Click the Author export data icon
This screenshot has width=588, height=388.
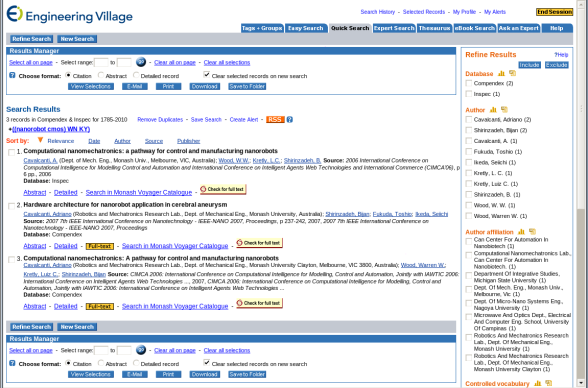point(504,110)
